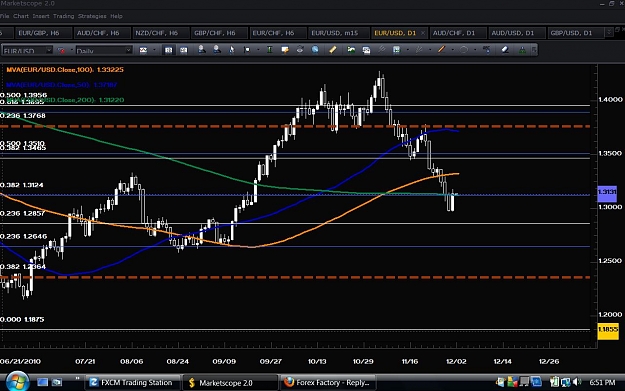
Task: Click the first person-with-chart icon in toolbar
Action: pos(202,49)
